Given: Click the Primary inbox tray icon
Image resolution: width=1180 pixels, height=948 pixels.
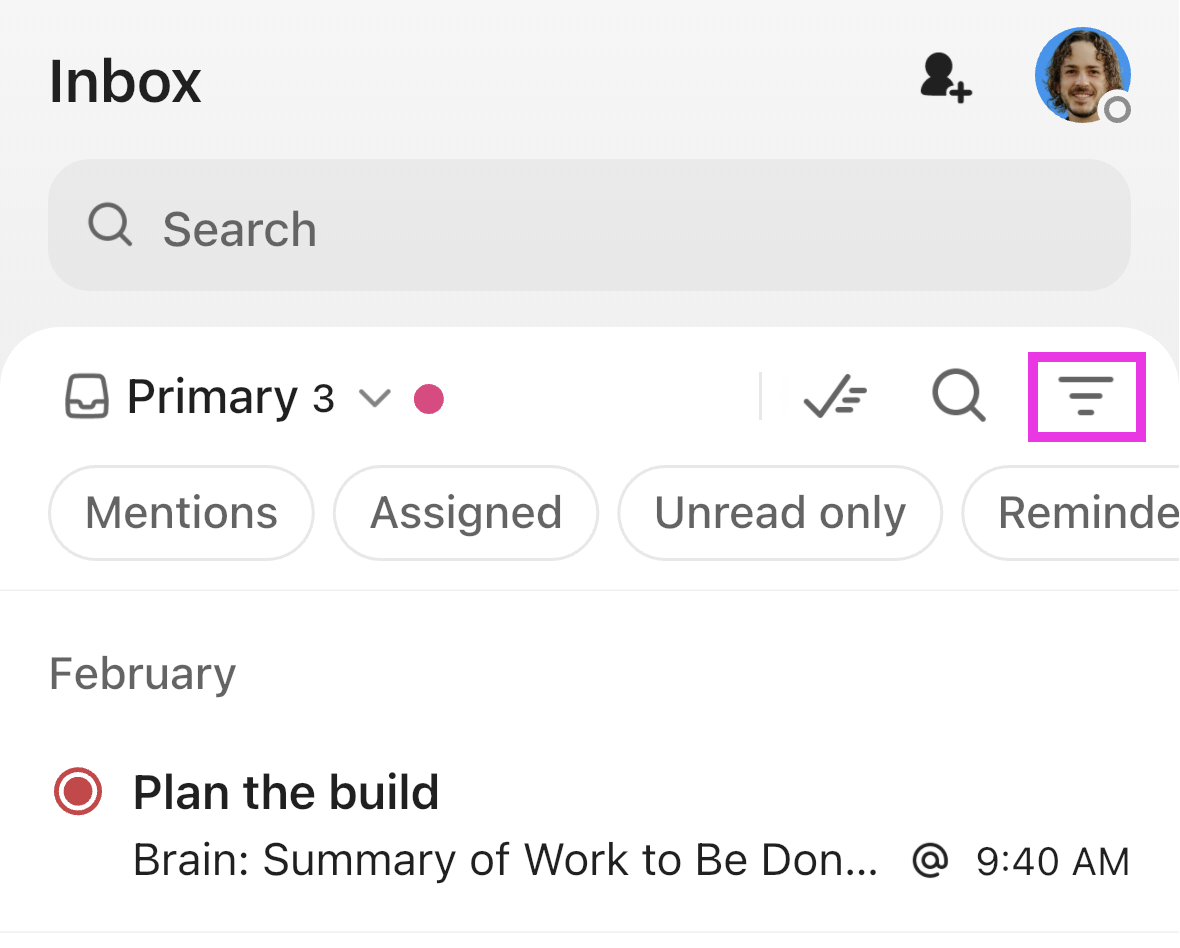Looking at the screenshot, I should [x=88, y=398].
